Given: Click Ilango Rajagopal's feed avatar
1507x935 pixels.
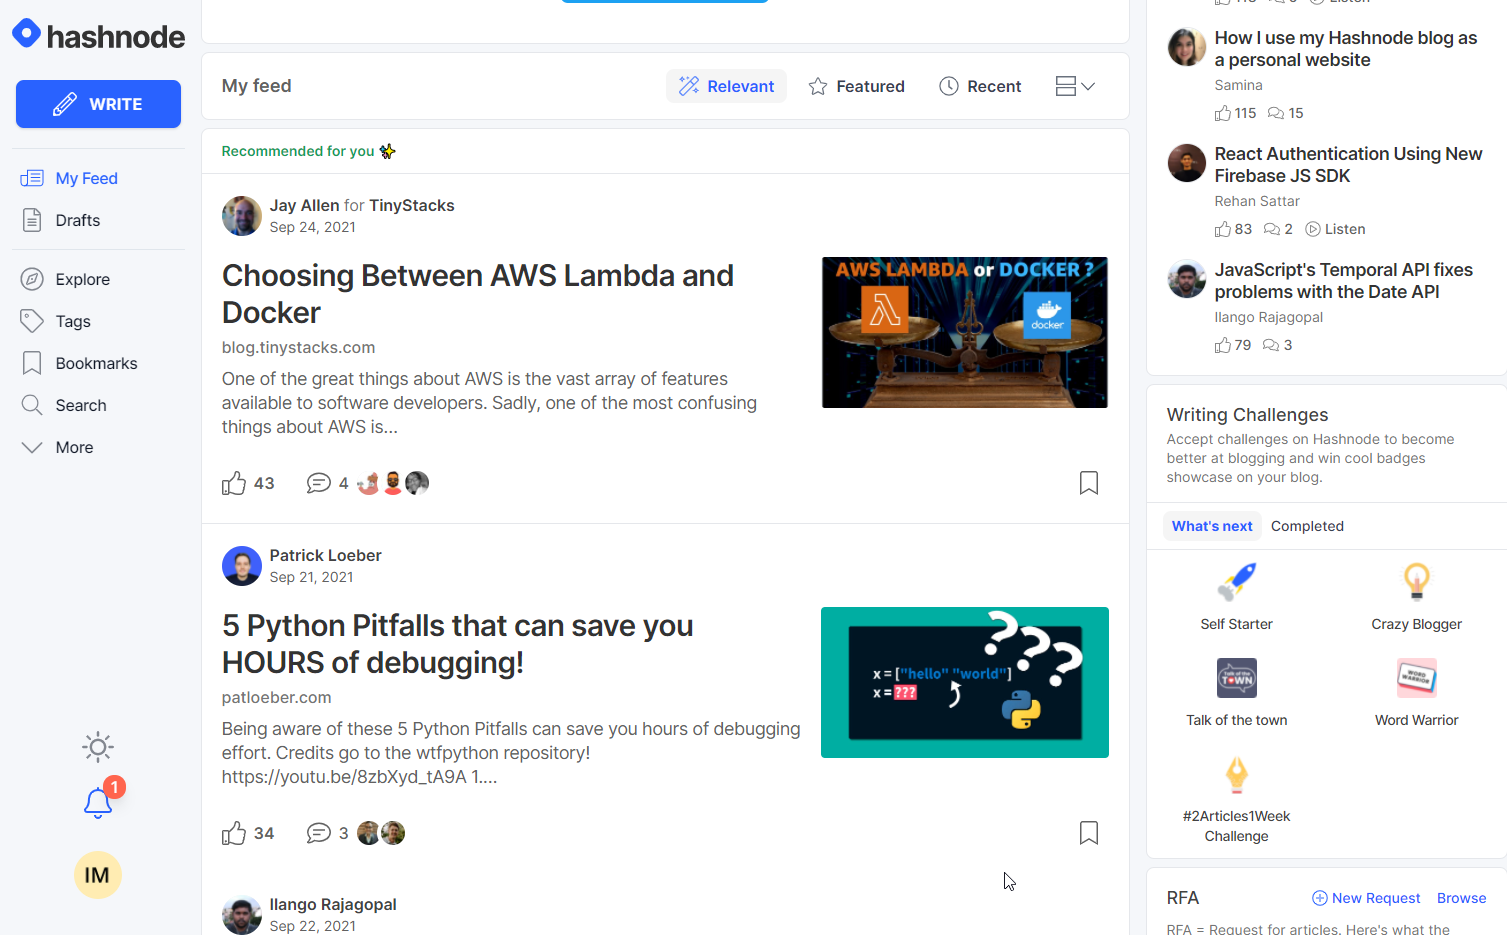Looking at the screenshot, I should tap(242, 915).
